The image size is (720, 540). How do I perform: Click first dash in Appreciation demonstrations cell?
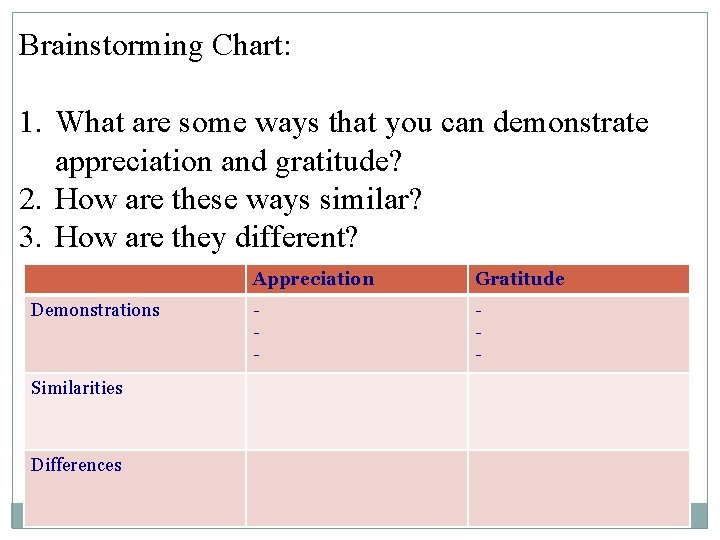click(x=257, y=311)
